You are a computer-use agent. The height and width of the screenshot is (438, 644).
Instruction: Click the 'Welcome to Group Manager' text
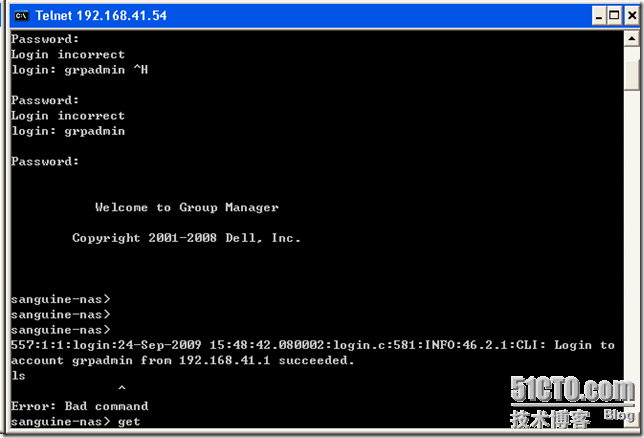187,207
